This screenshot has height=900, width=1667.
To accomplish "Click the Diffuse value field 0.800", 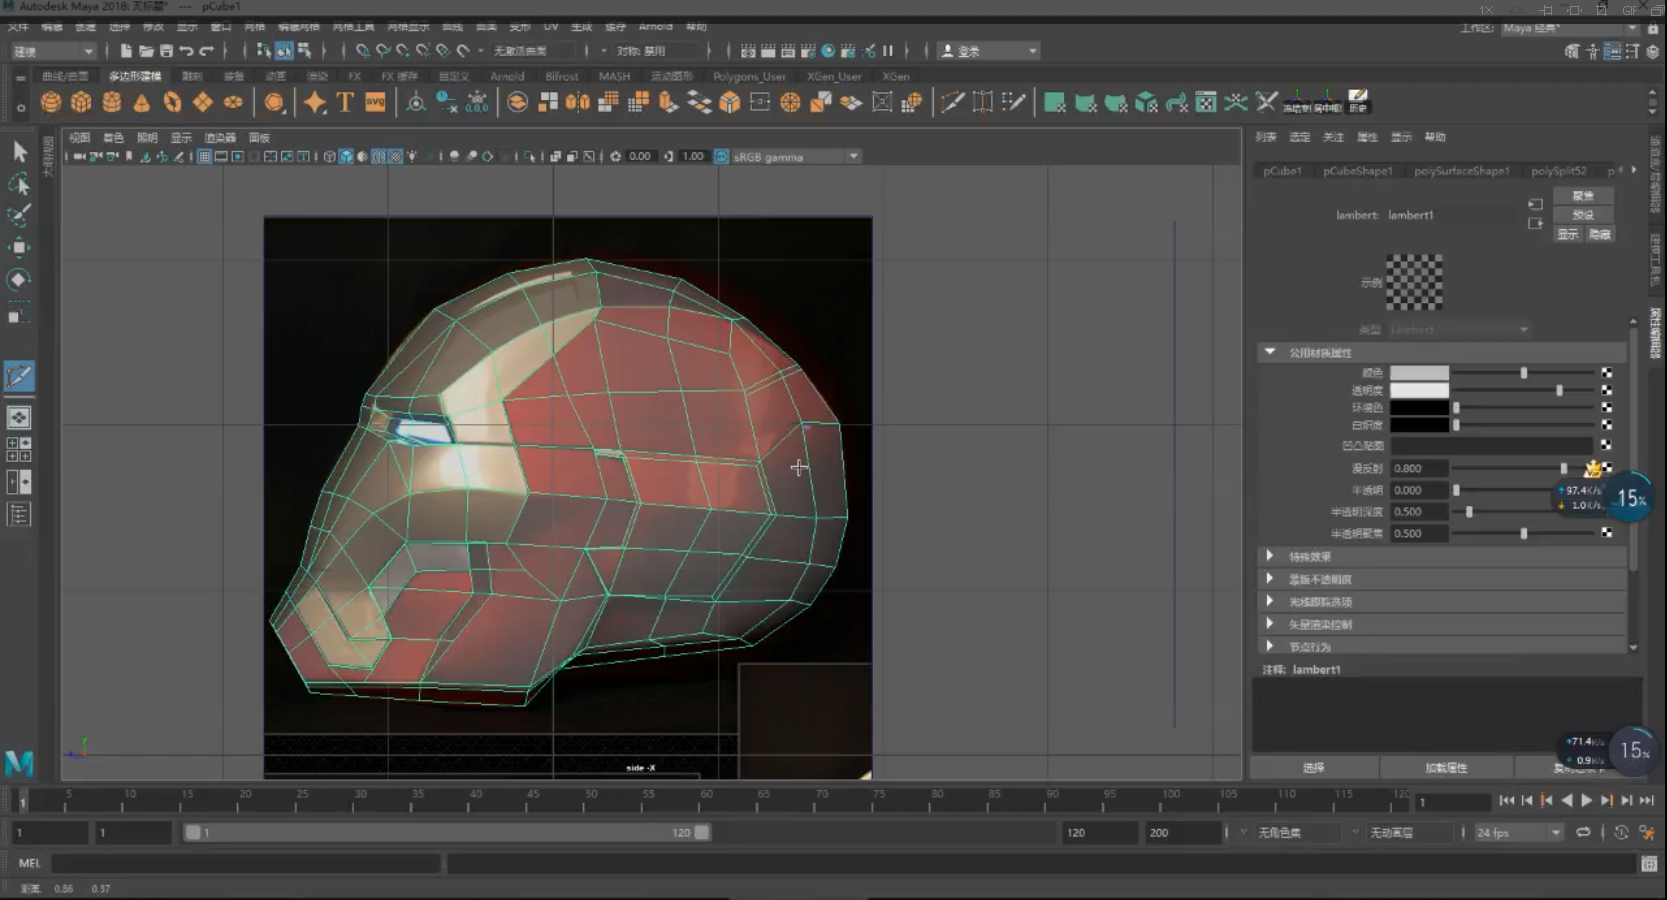I will point(1419,468).
